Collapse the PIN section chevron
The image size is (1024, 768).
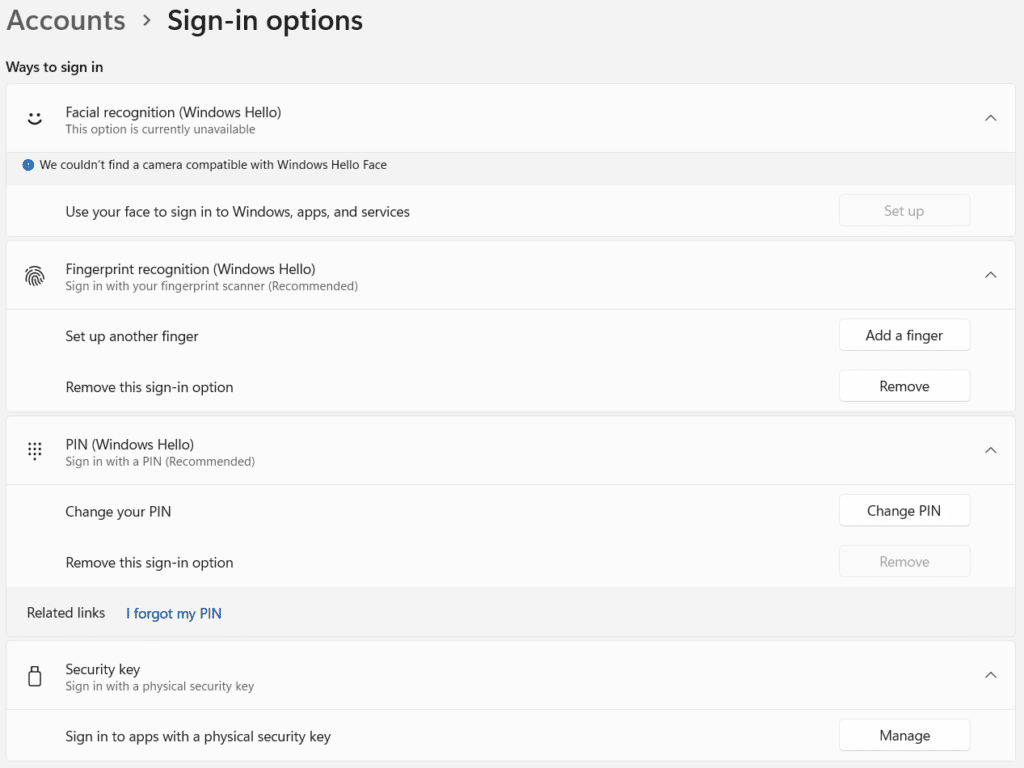(x=990, y=450)
